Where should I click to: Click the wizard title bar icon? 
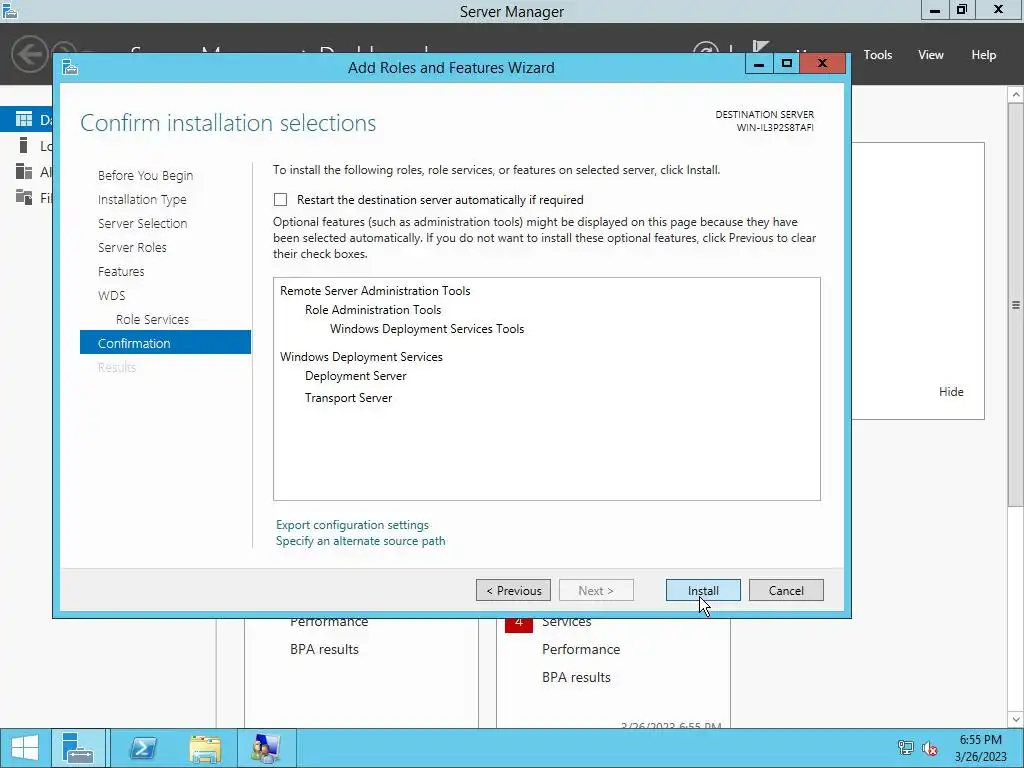(70, 67)
